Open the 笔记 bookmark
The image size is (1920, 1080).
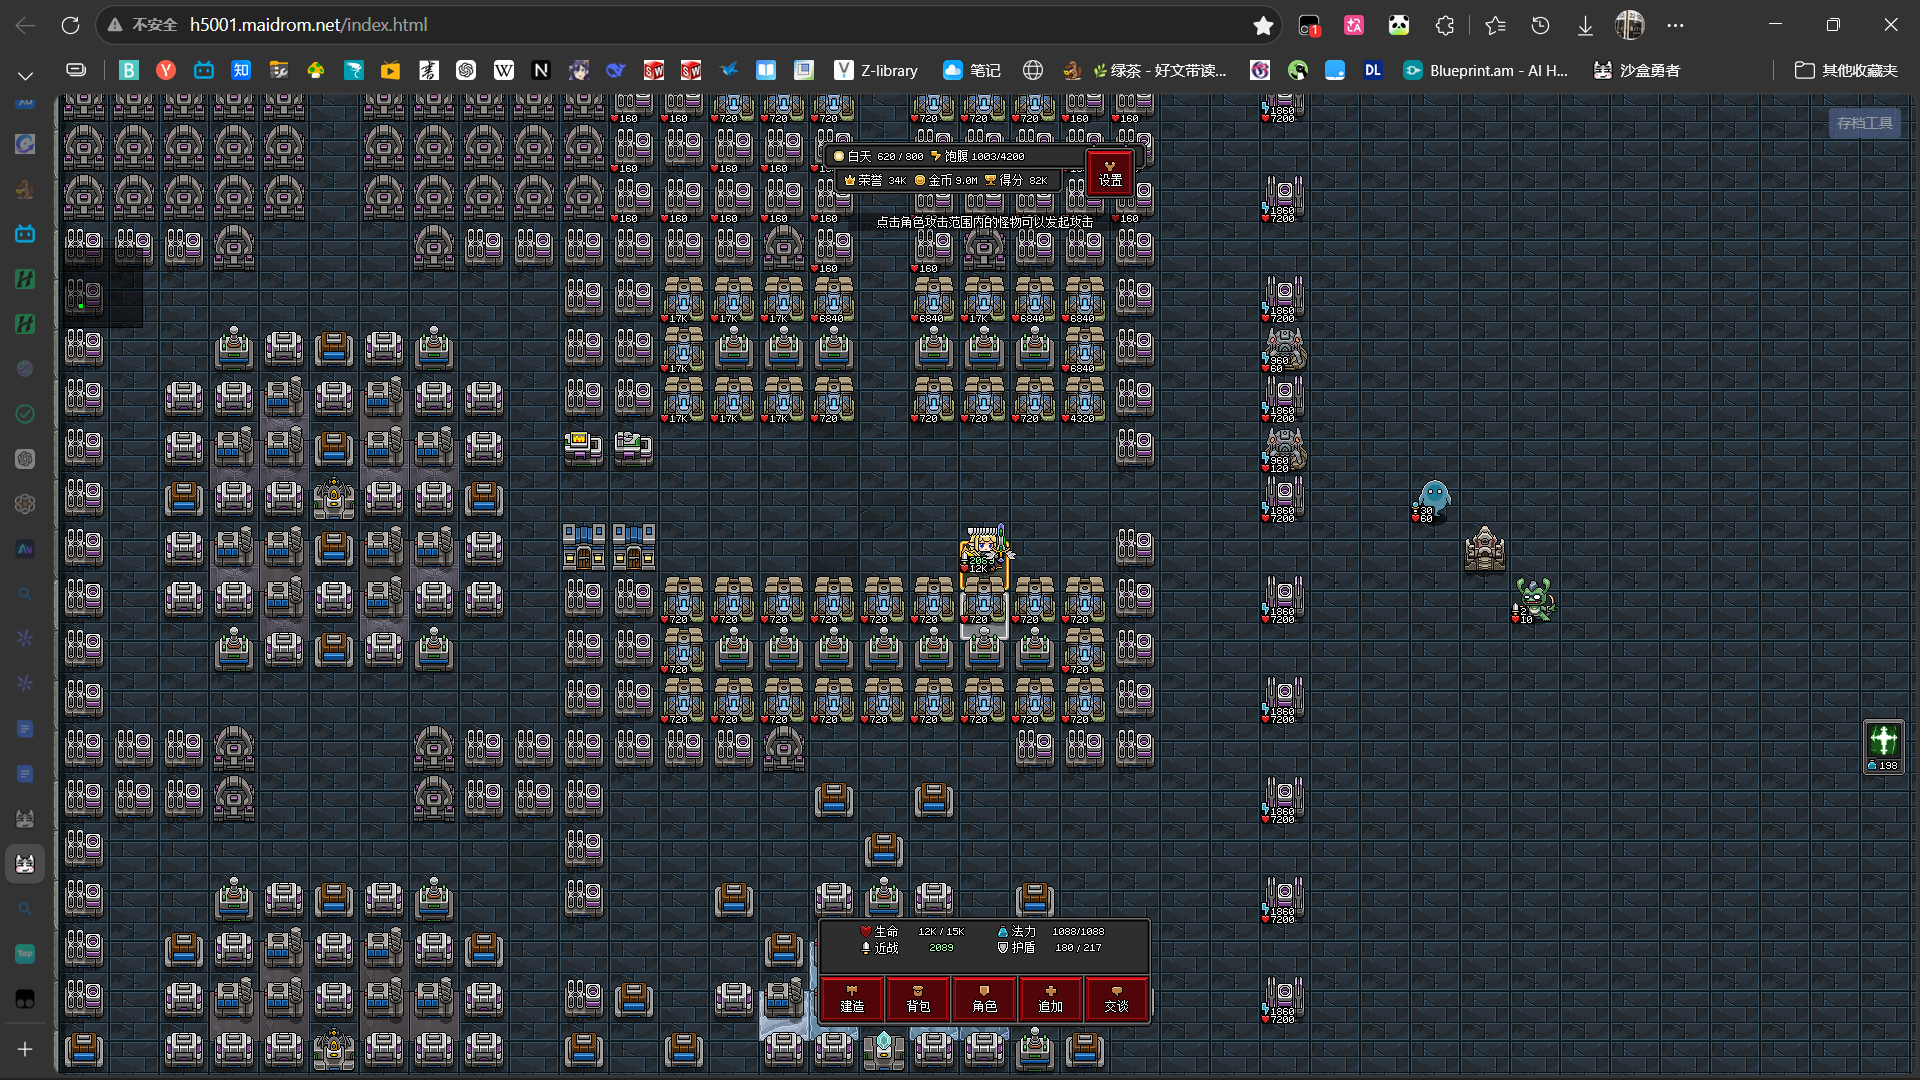pyautogui.click(x=972, y=70)
